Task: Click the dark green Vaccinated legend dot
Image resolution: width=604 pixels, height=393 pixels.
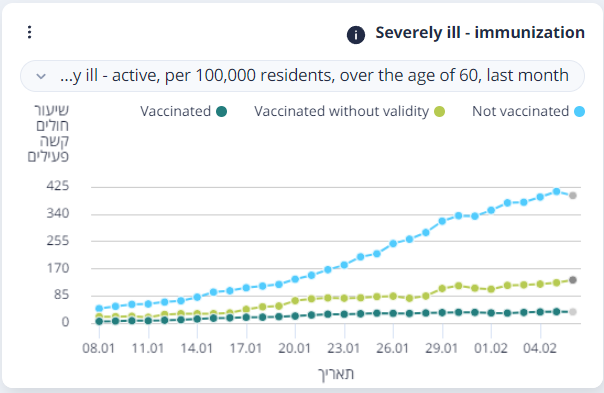Action: [x=221, y=112]
